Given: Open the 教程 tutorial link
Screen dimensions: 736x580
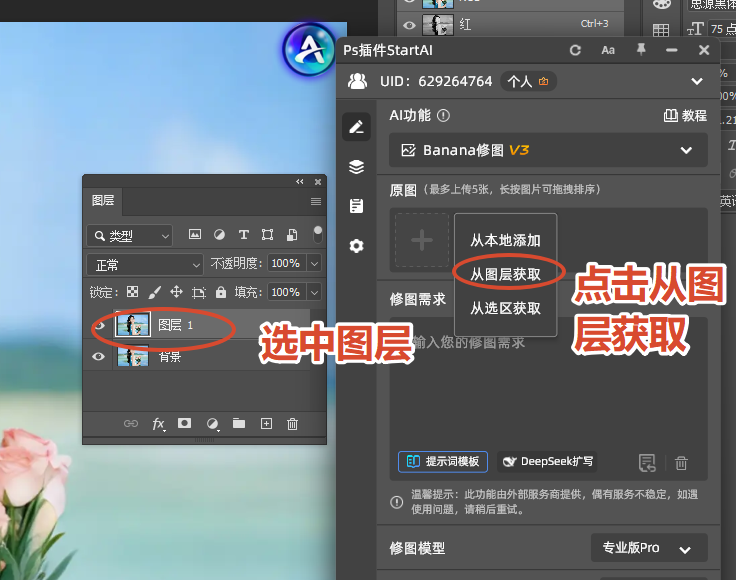Looking at the screenshot, I should 685,115.
